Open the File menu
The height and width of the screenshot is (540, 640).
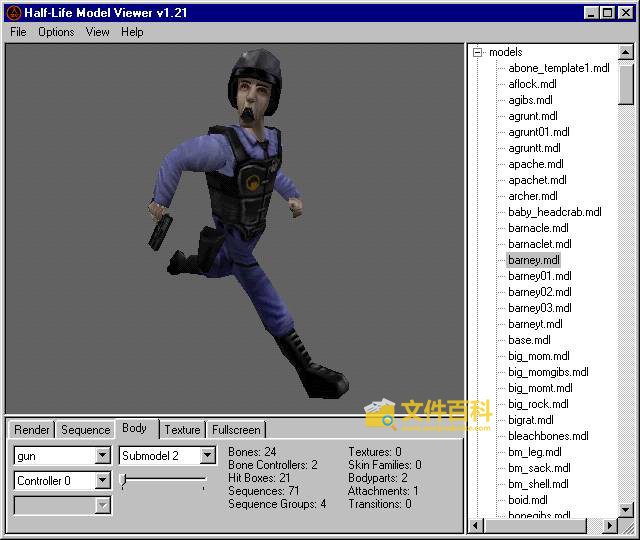(18, 32)
